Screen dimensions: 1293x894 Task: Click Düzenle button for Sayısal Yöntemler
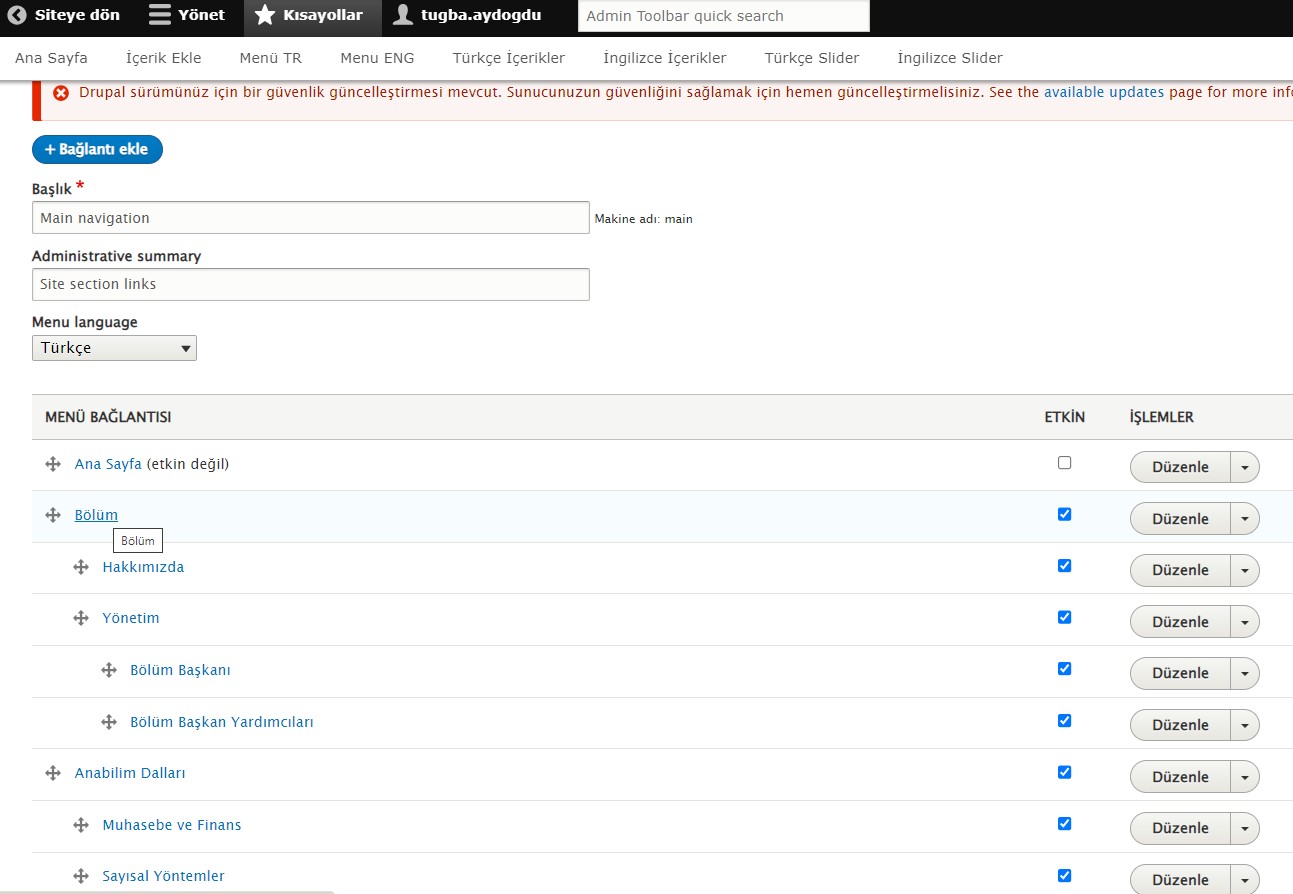(1180, 880)
